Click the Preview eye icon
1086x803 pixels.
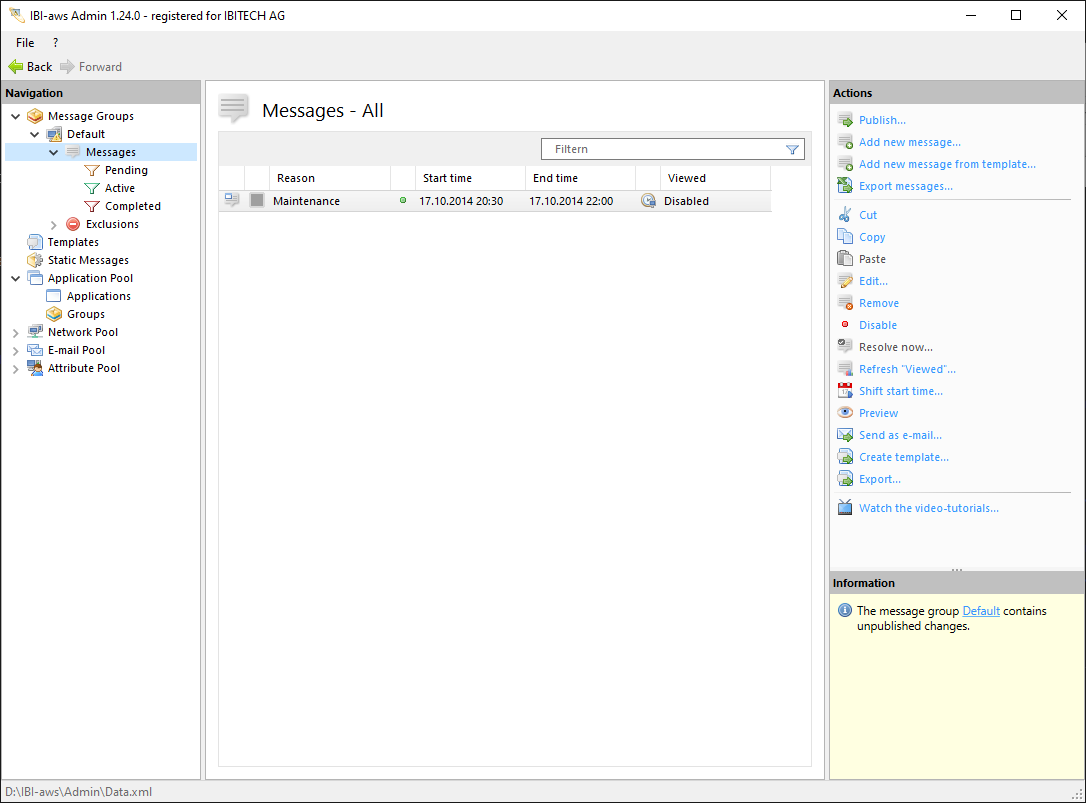[845, 413]
